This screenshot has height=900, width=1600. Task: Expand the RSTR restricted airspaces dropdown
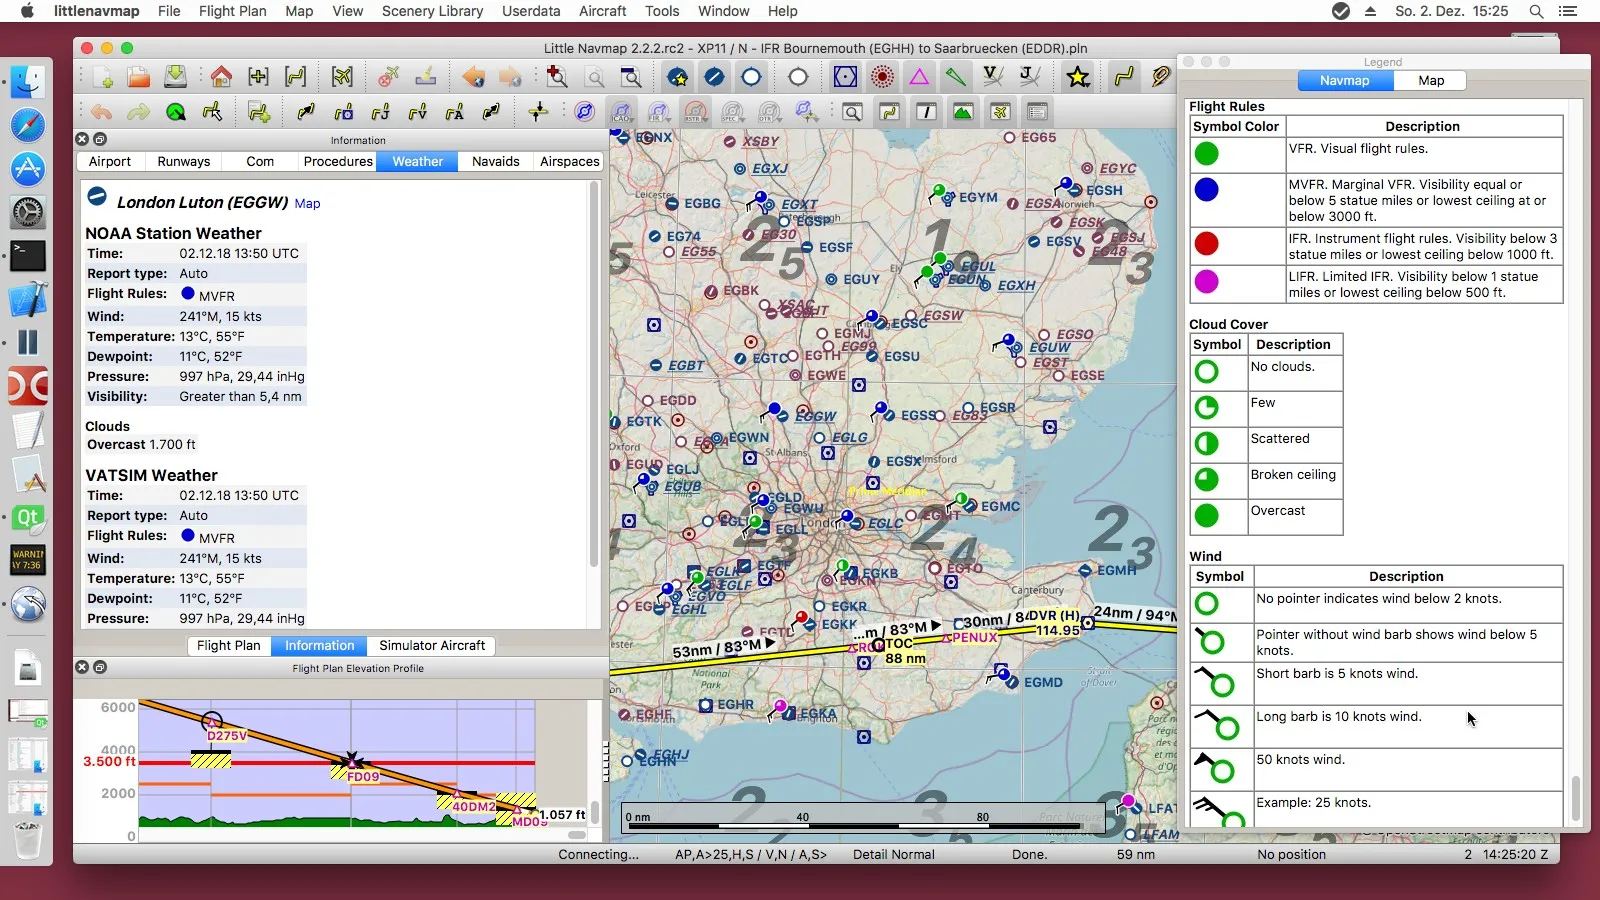tap(696, 112)
